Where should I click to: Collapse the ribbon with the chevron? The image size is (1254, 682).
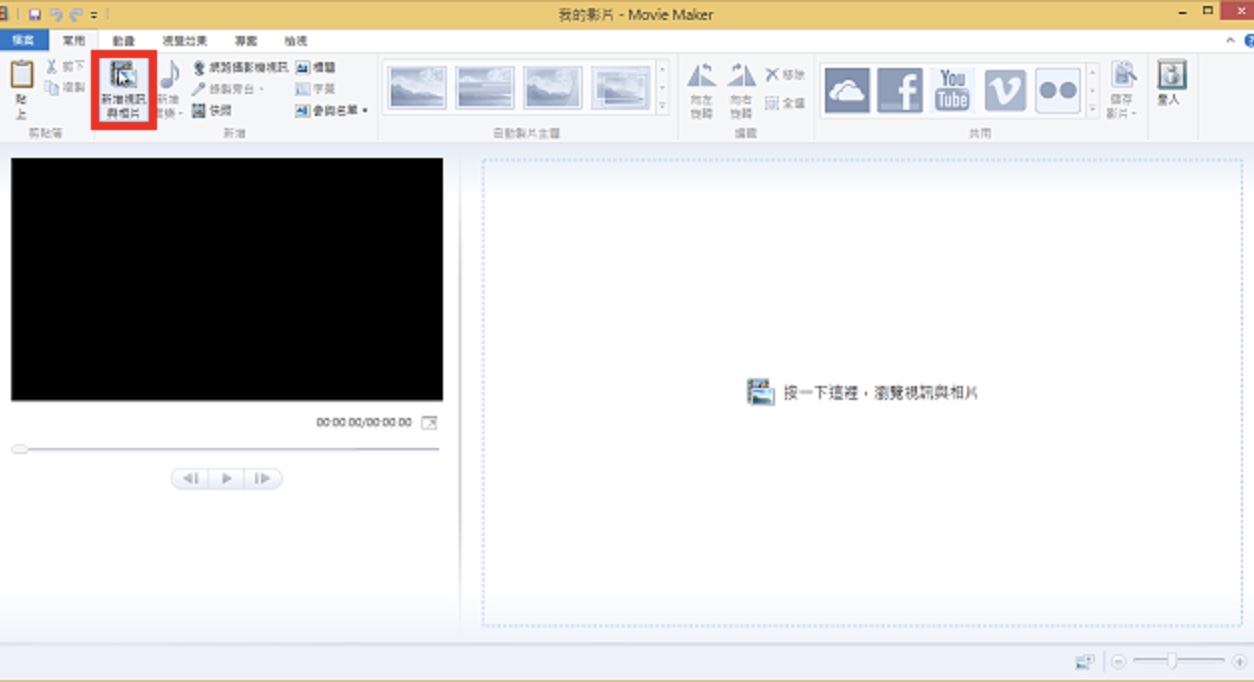[1231, 41]
